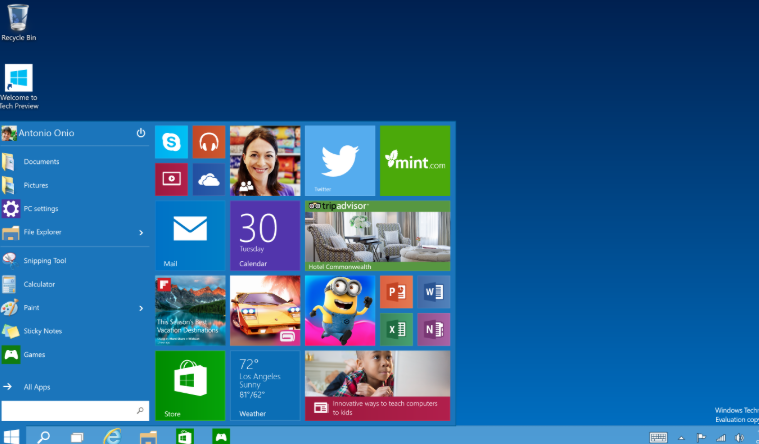Viewport: 759px width, 444px height.
Task: Launch PowerPoint from the Office tiles
Action: [x=396, y=292]
